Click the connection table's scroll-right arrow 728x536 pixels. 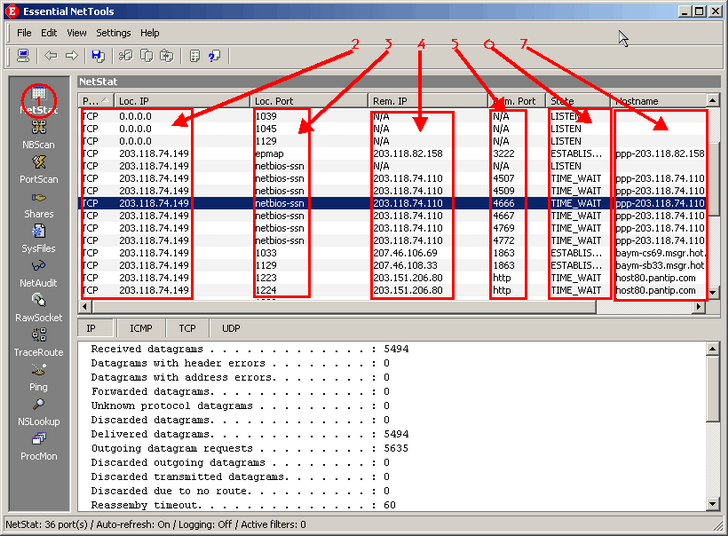click(699, 307)
